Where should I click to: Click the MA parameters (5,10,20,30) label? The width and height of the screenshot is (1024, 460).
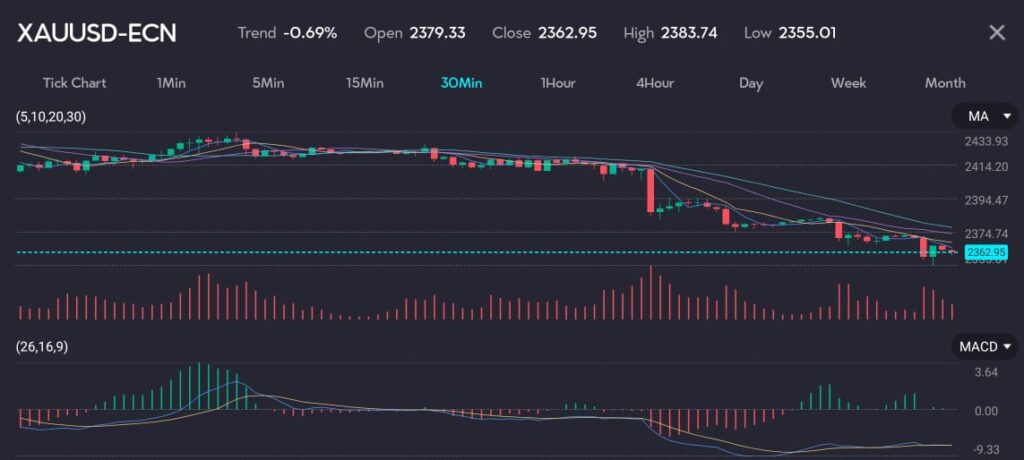[51, 118]
